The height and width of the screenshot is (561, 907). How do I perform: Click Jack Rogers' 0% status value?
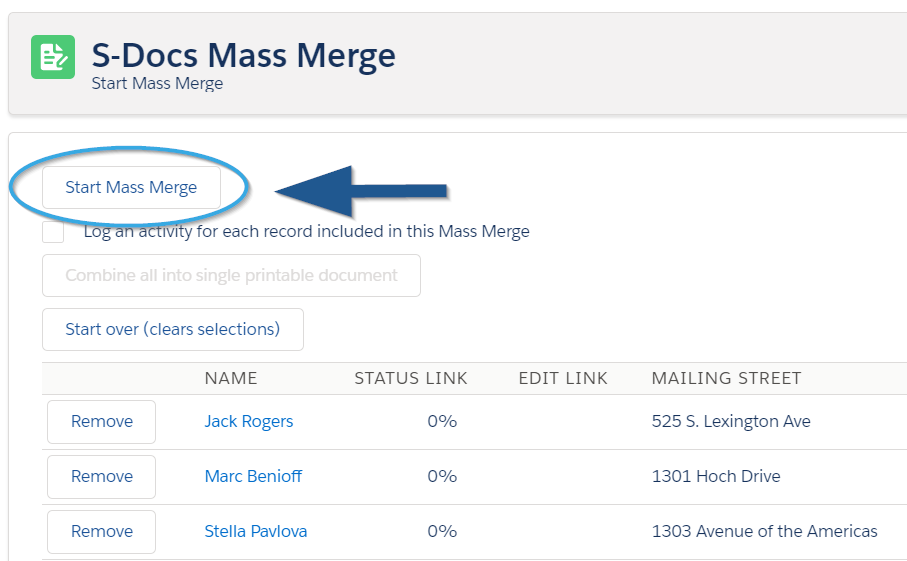(x=442, y=422)
